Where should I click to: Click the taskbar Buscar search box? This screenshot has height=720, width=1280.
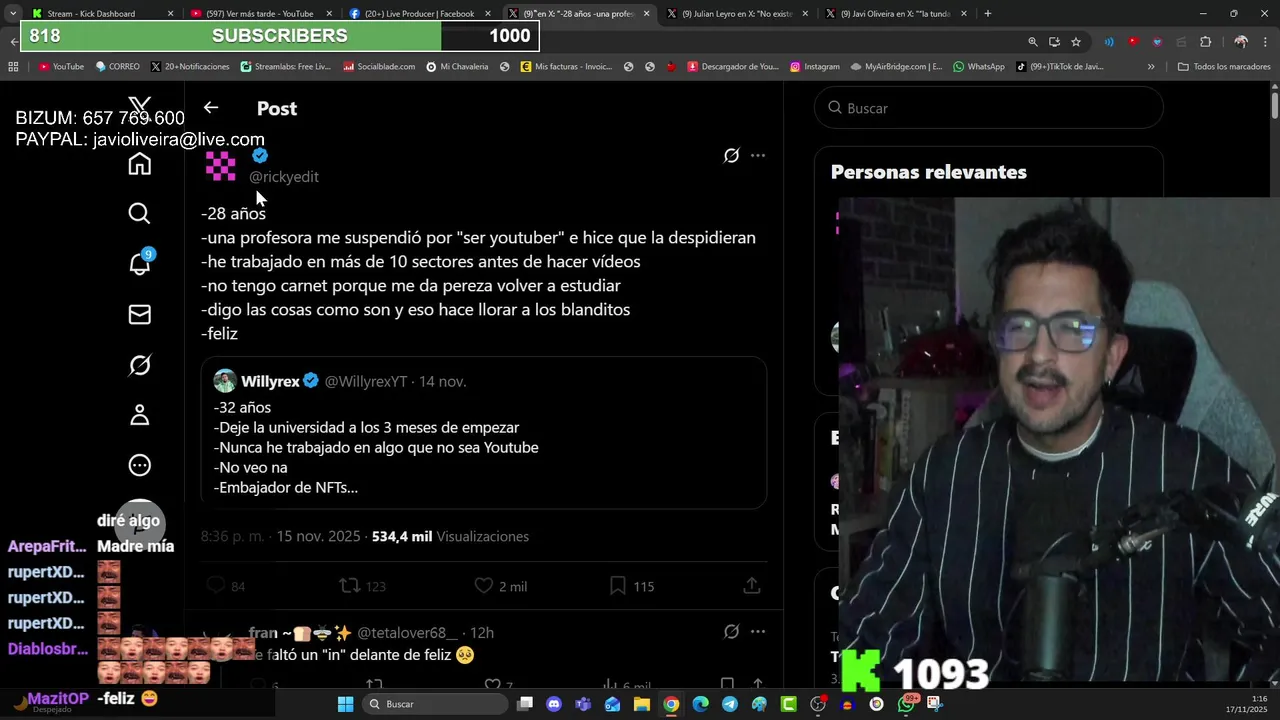[434, 704]
